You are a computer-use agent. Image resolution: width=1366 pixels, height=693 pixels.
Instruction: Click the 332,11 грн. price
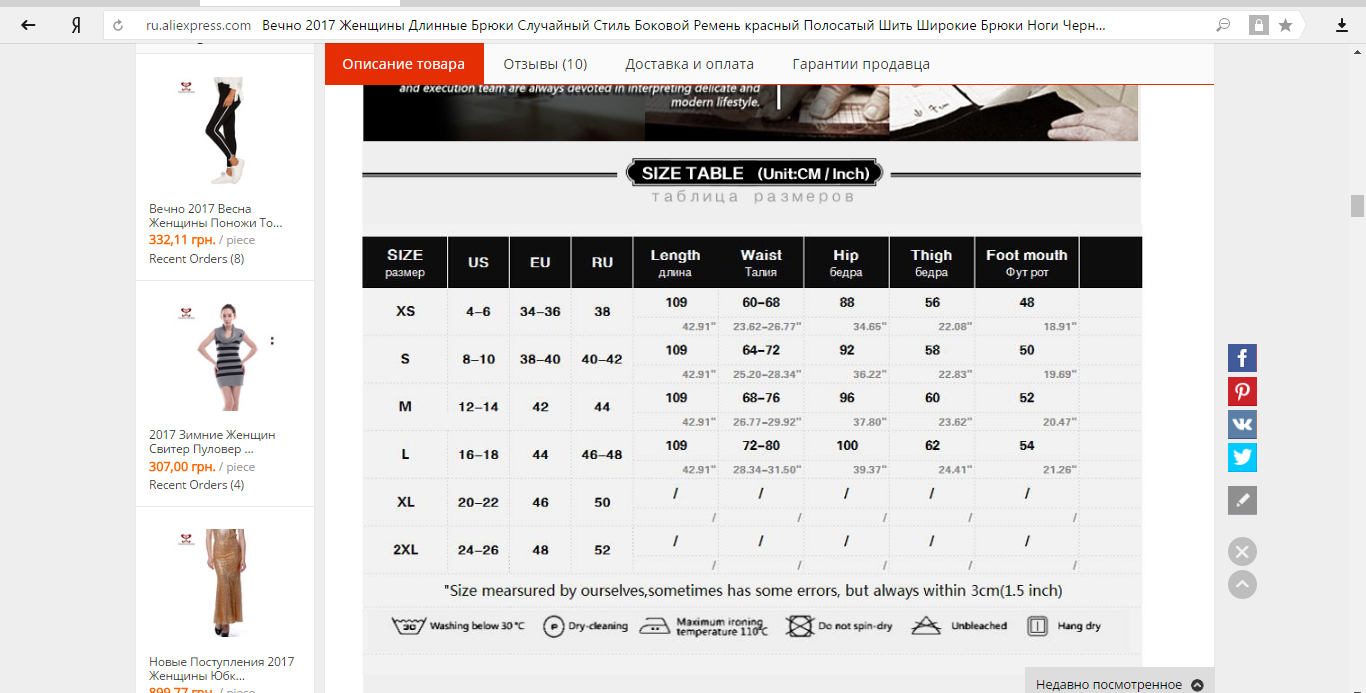[x=182, y=240]
